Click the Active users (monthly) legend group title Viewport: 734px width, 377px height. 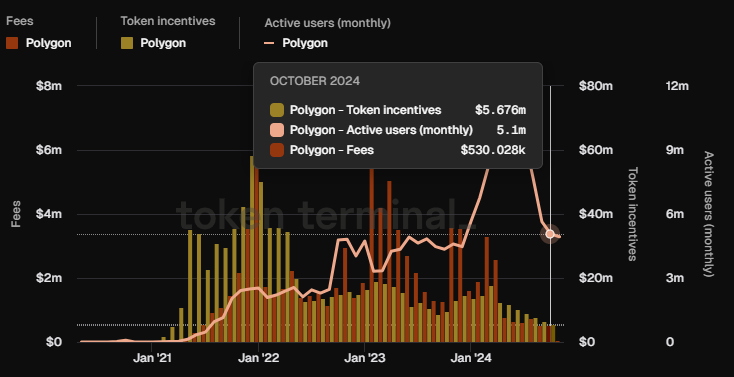pos(328,23)
